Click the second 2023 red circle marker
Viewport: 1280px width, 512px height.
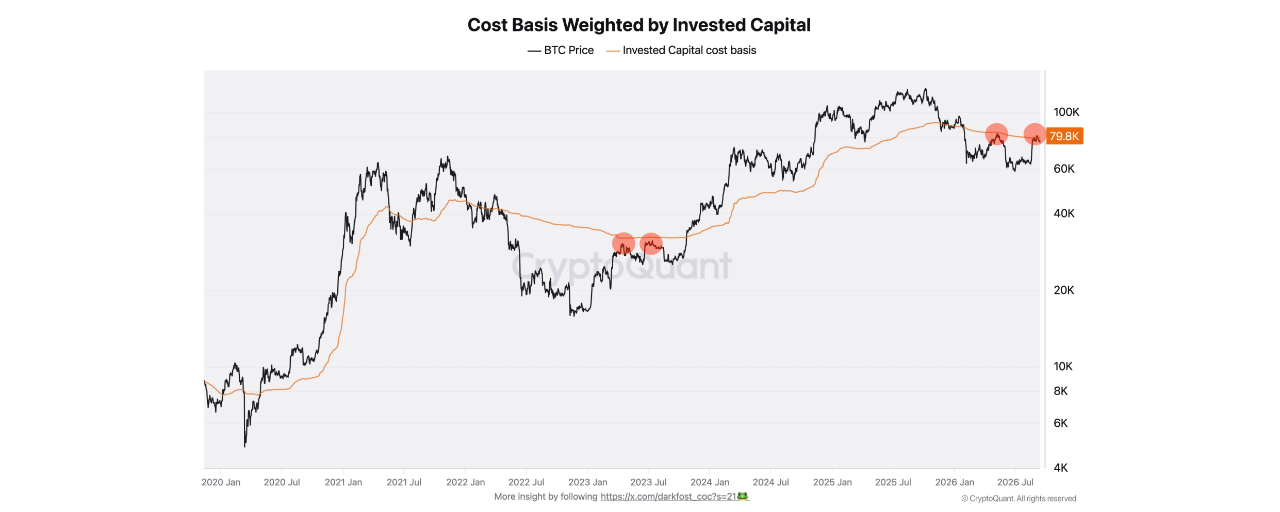point(651,243)
